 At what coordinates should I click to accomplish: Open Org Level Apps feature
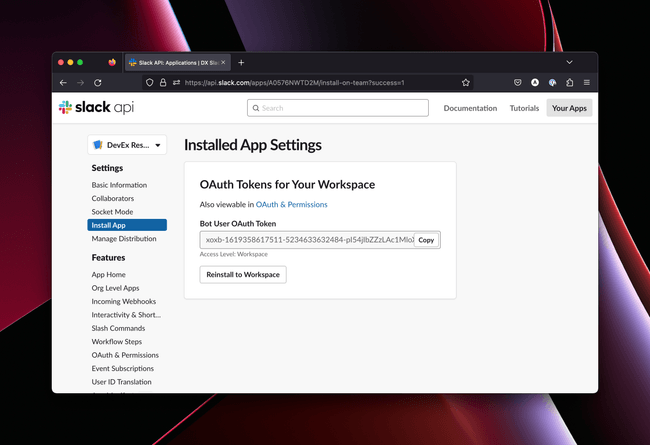point(116,288)
